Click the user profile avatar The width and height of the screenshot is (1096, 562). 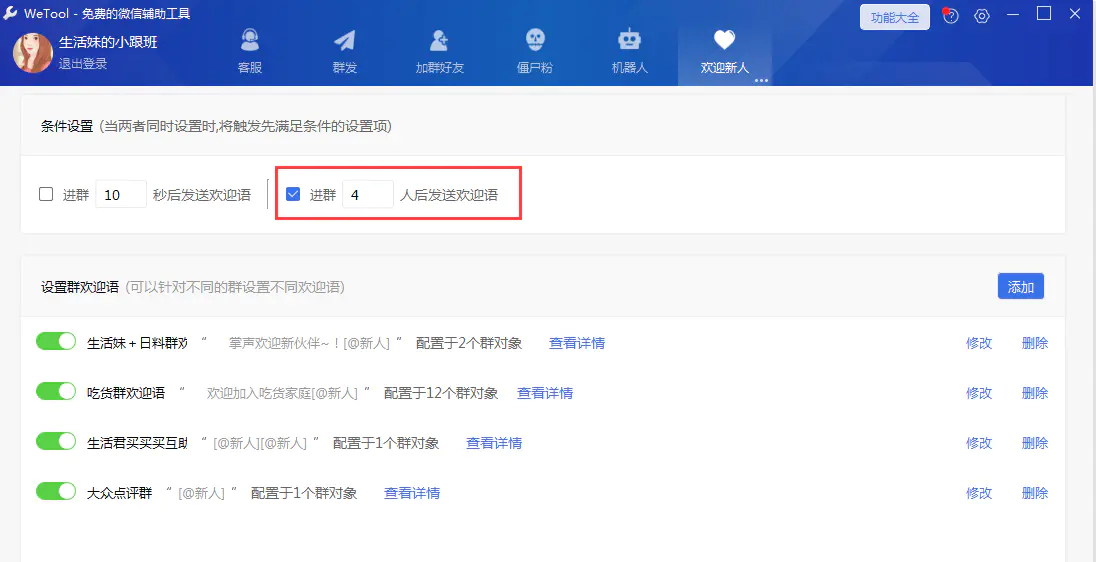tap(32, 52)
